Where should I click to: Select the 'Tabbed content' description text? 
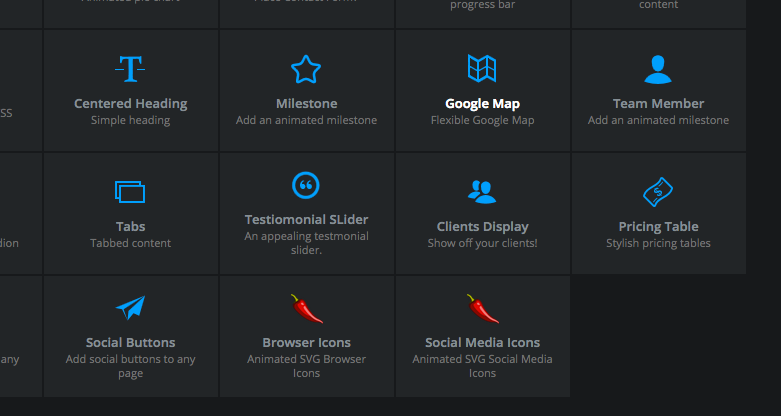pyautogui.click(x=130, y=243)
